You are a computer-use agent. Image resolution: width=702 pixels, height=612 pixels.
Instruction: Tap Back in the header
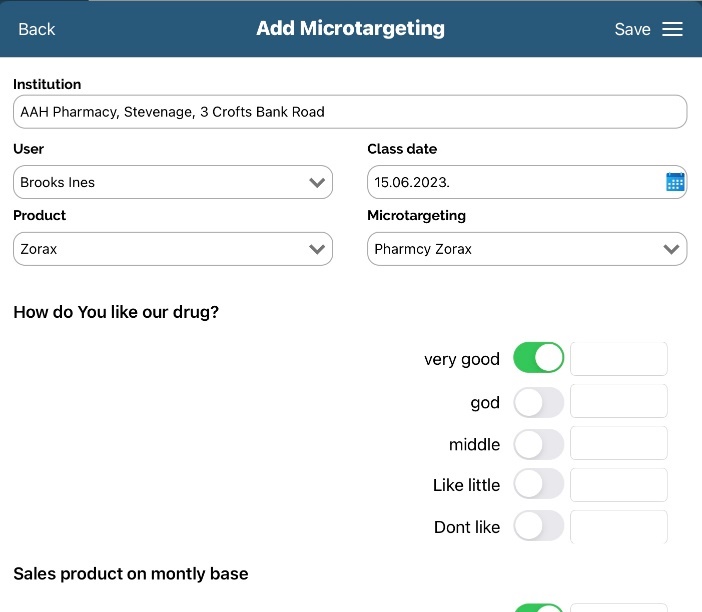[37, 29]
